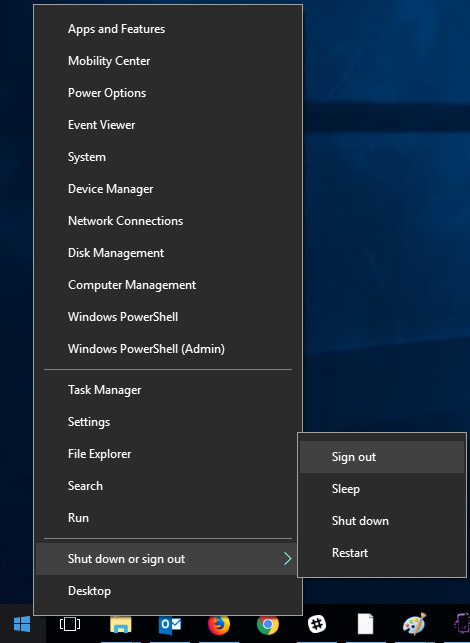The height and width of the screenshot is (643, 470).
Task: Click the Paint palette taskbar icon
Action: pos(415,624)
